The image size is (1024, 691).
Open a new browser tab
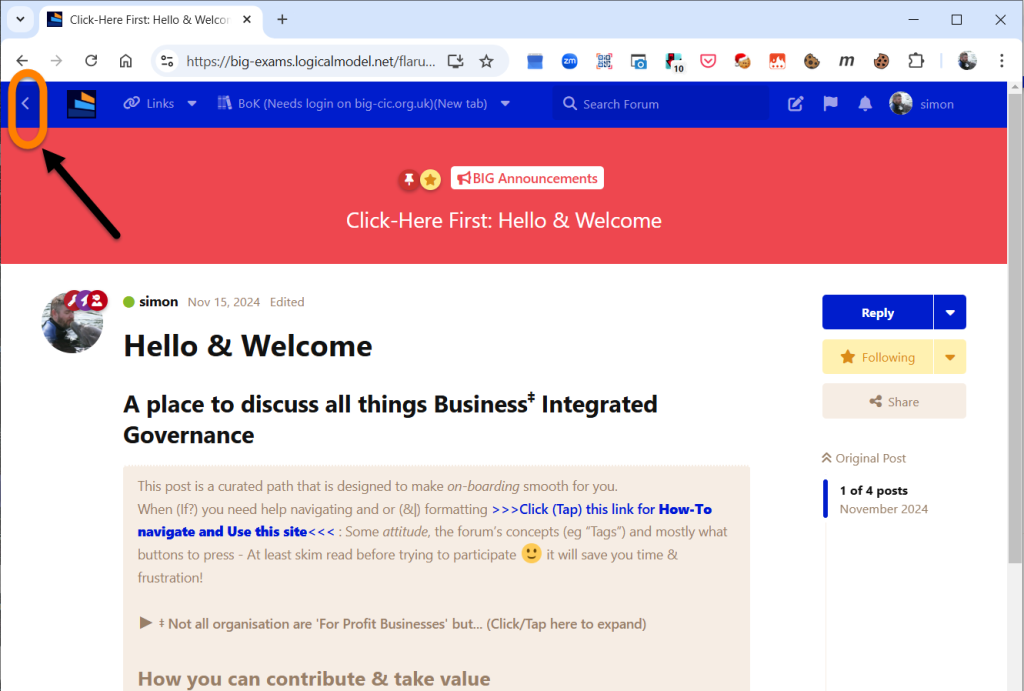[282, 20]
